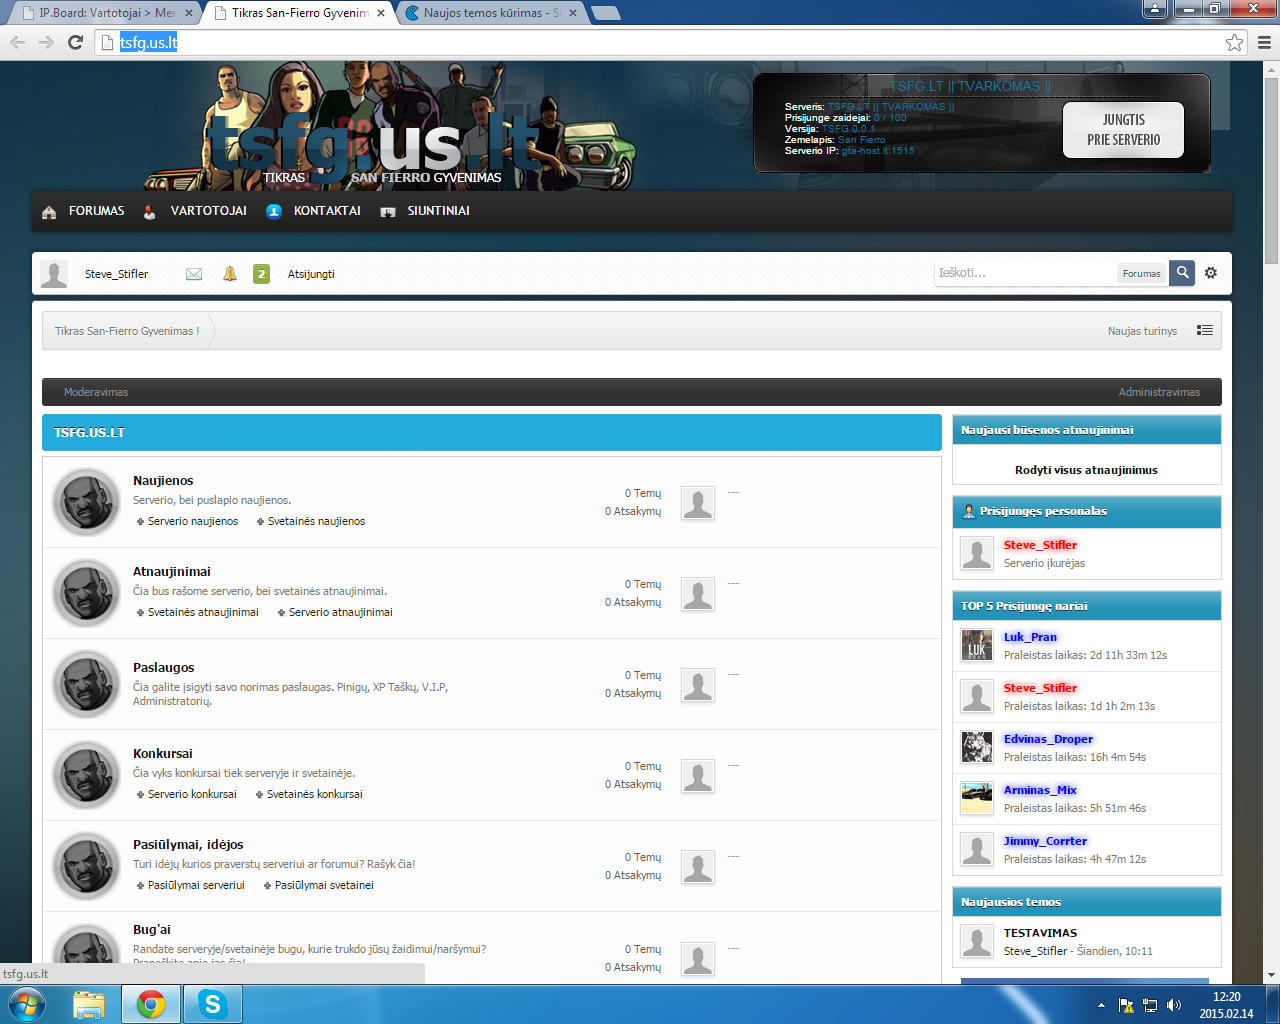Open Naujas turinys link
Screen dimensions: 1280x1024
point(1142,331)
